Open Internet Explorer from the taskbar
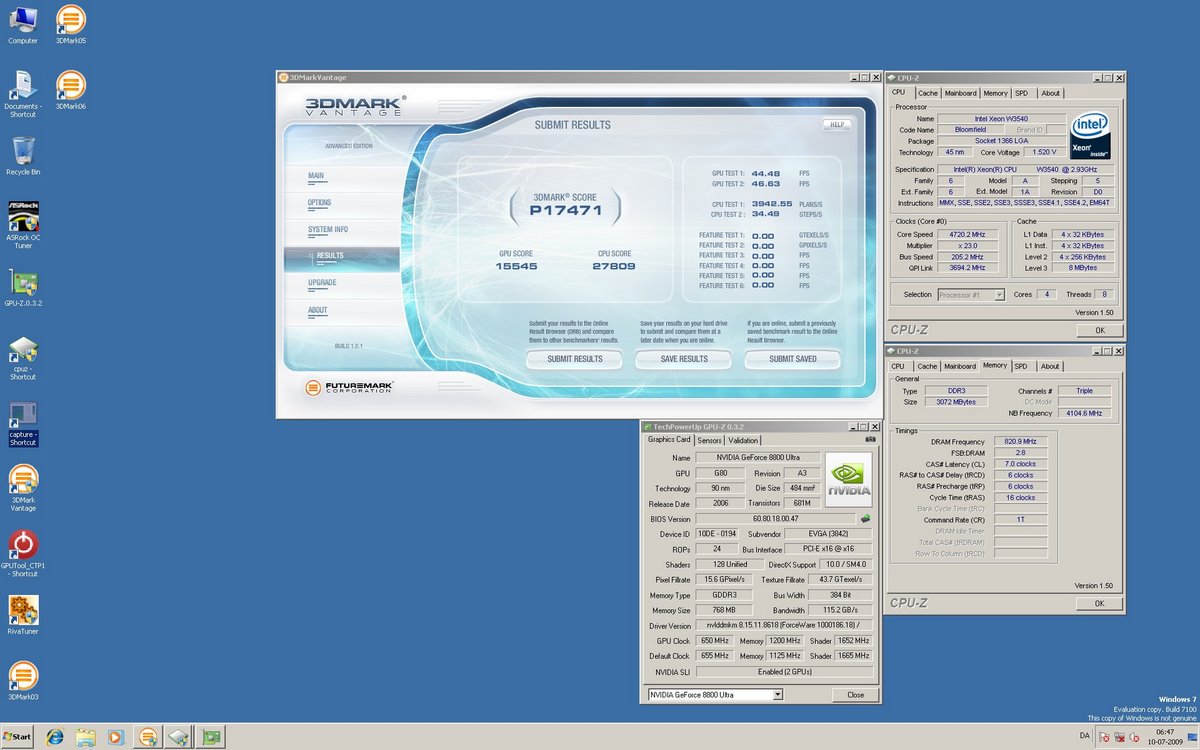The height and width of the screenshot is (750, 1200). click(54, 737)
